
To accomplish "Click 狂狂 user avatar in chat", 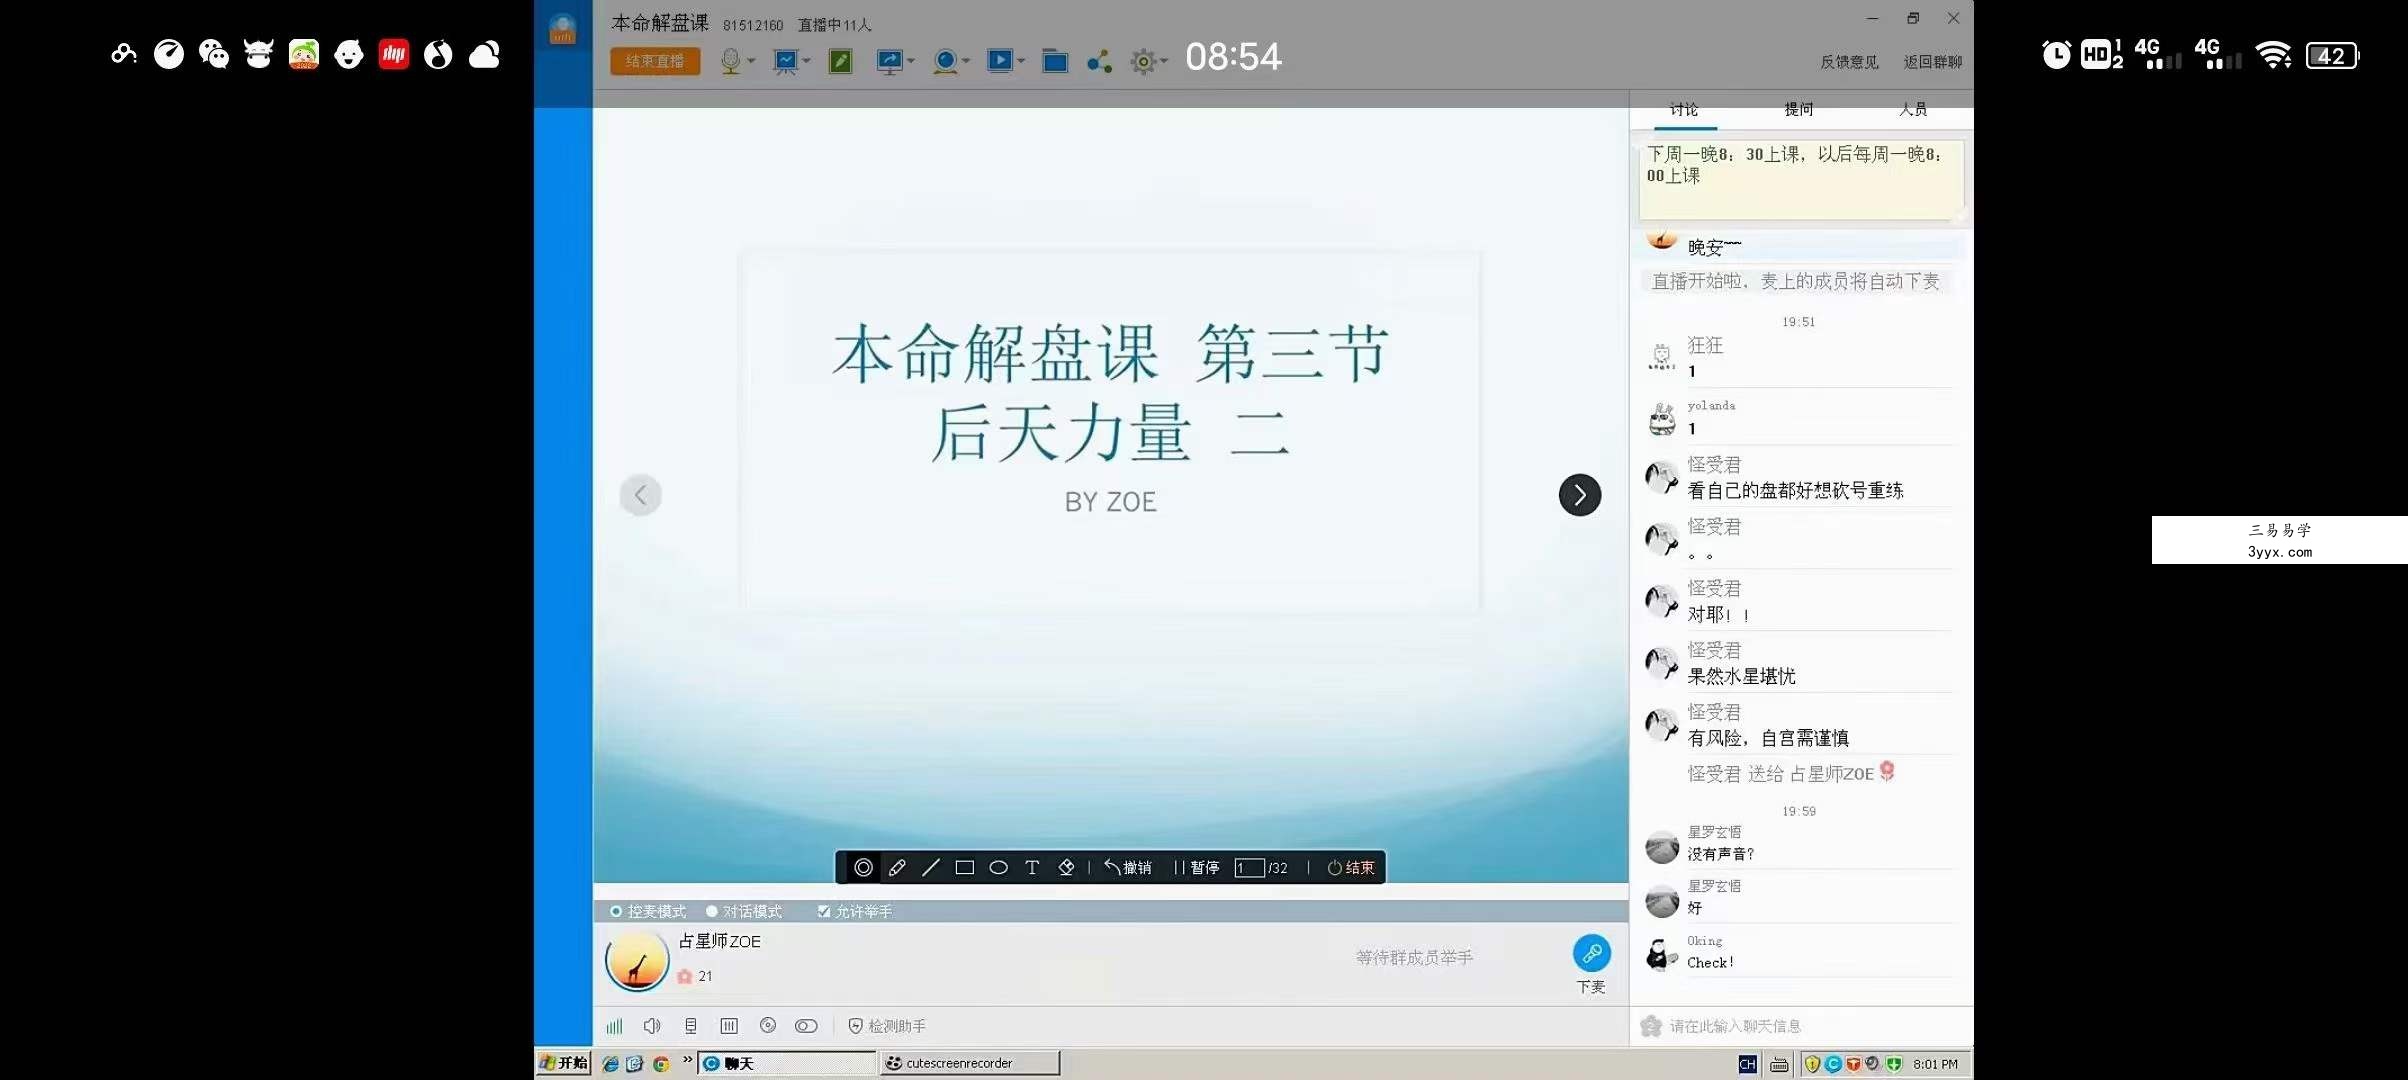I will [x=1661, y=357].
